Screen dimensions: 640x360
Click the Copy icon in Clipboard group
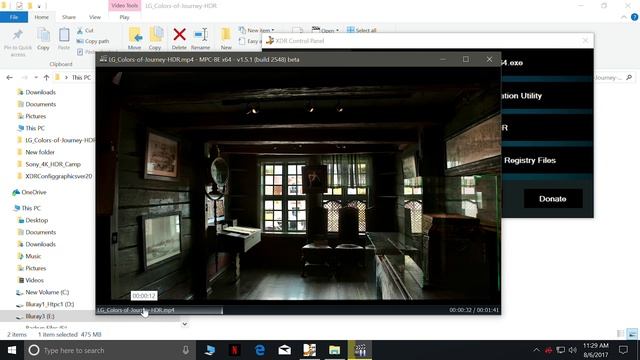pos(43,36)
